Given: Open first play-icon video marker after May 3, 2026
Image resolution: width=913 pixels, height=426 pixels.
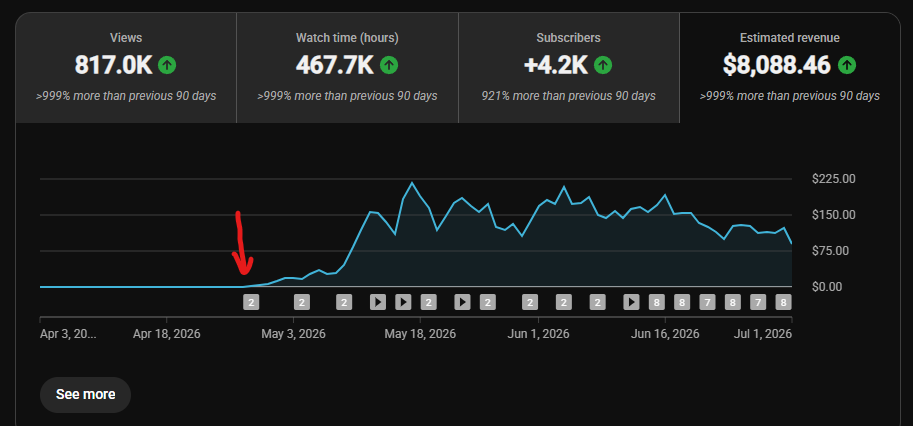Looking at the screenshot, I should coord(378,302).
